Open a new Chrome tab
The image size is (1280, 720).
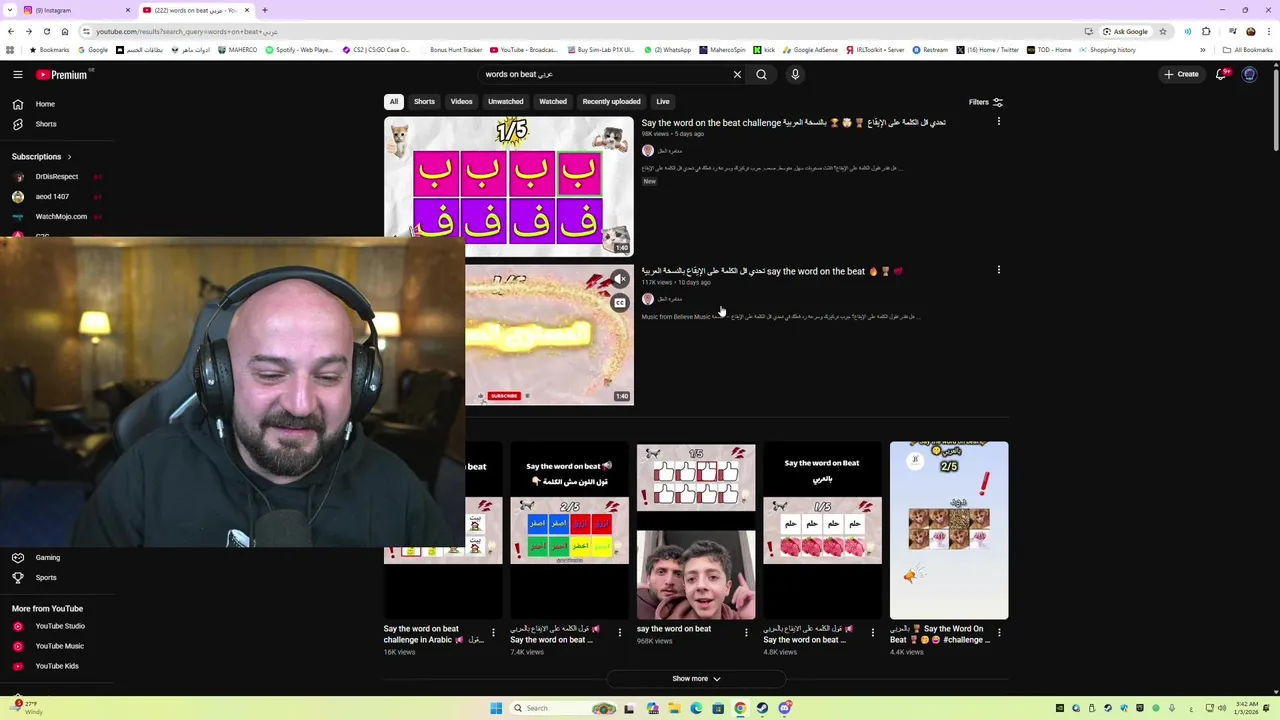265,10
